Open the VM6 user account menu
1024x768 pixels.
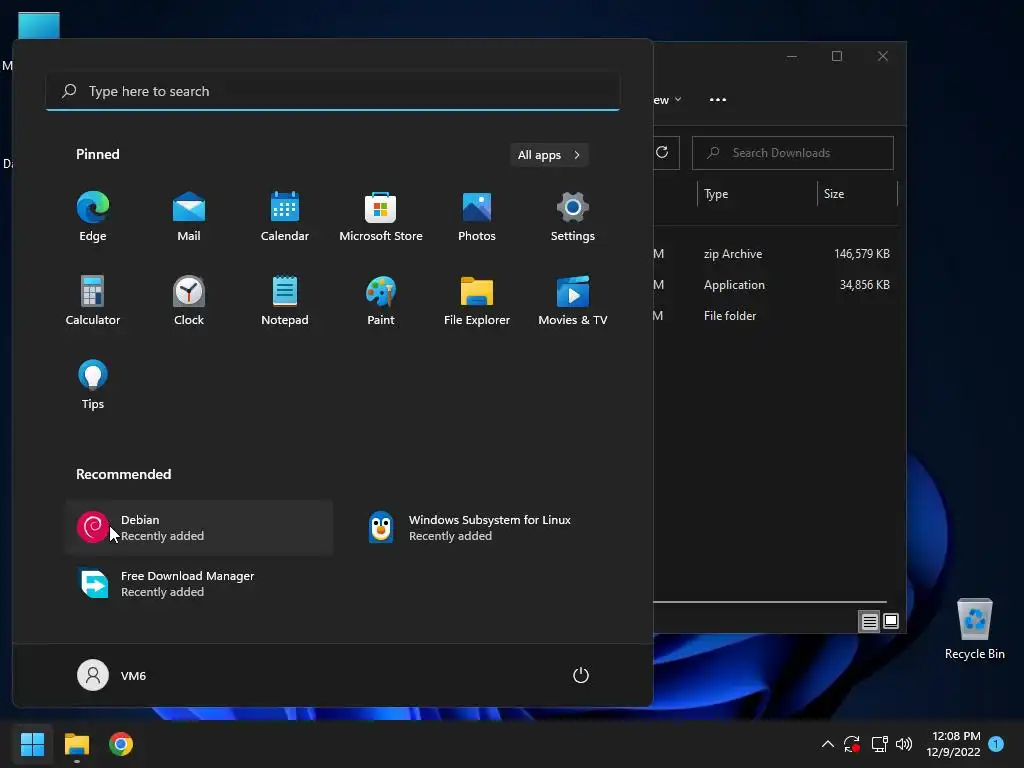pyautogui.click(x=112, y=675)
